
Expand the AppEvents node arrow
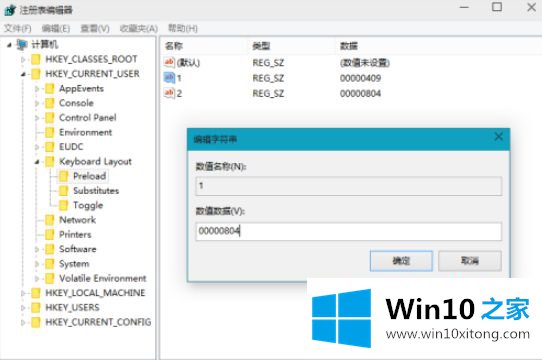pyautogui.click(x=37, y=89)
